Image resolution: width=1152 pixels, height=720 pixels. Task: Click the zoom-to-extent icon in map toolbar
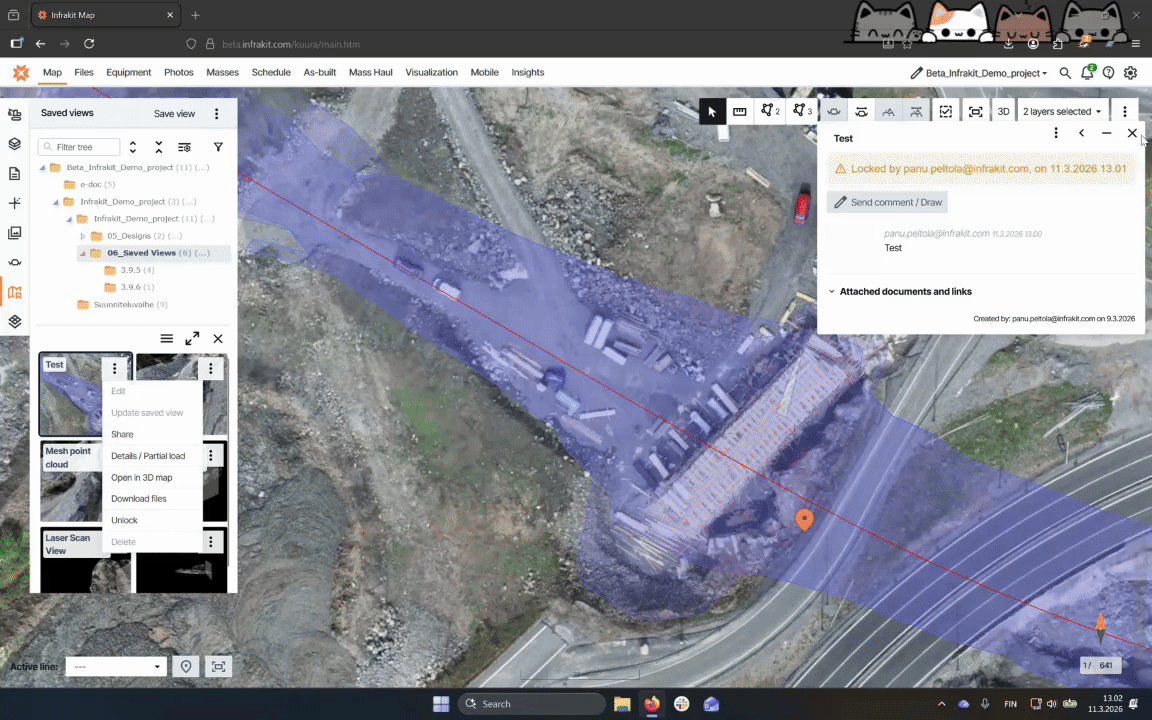(x=975, y=112)
